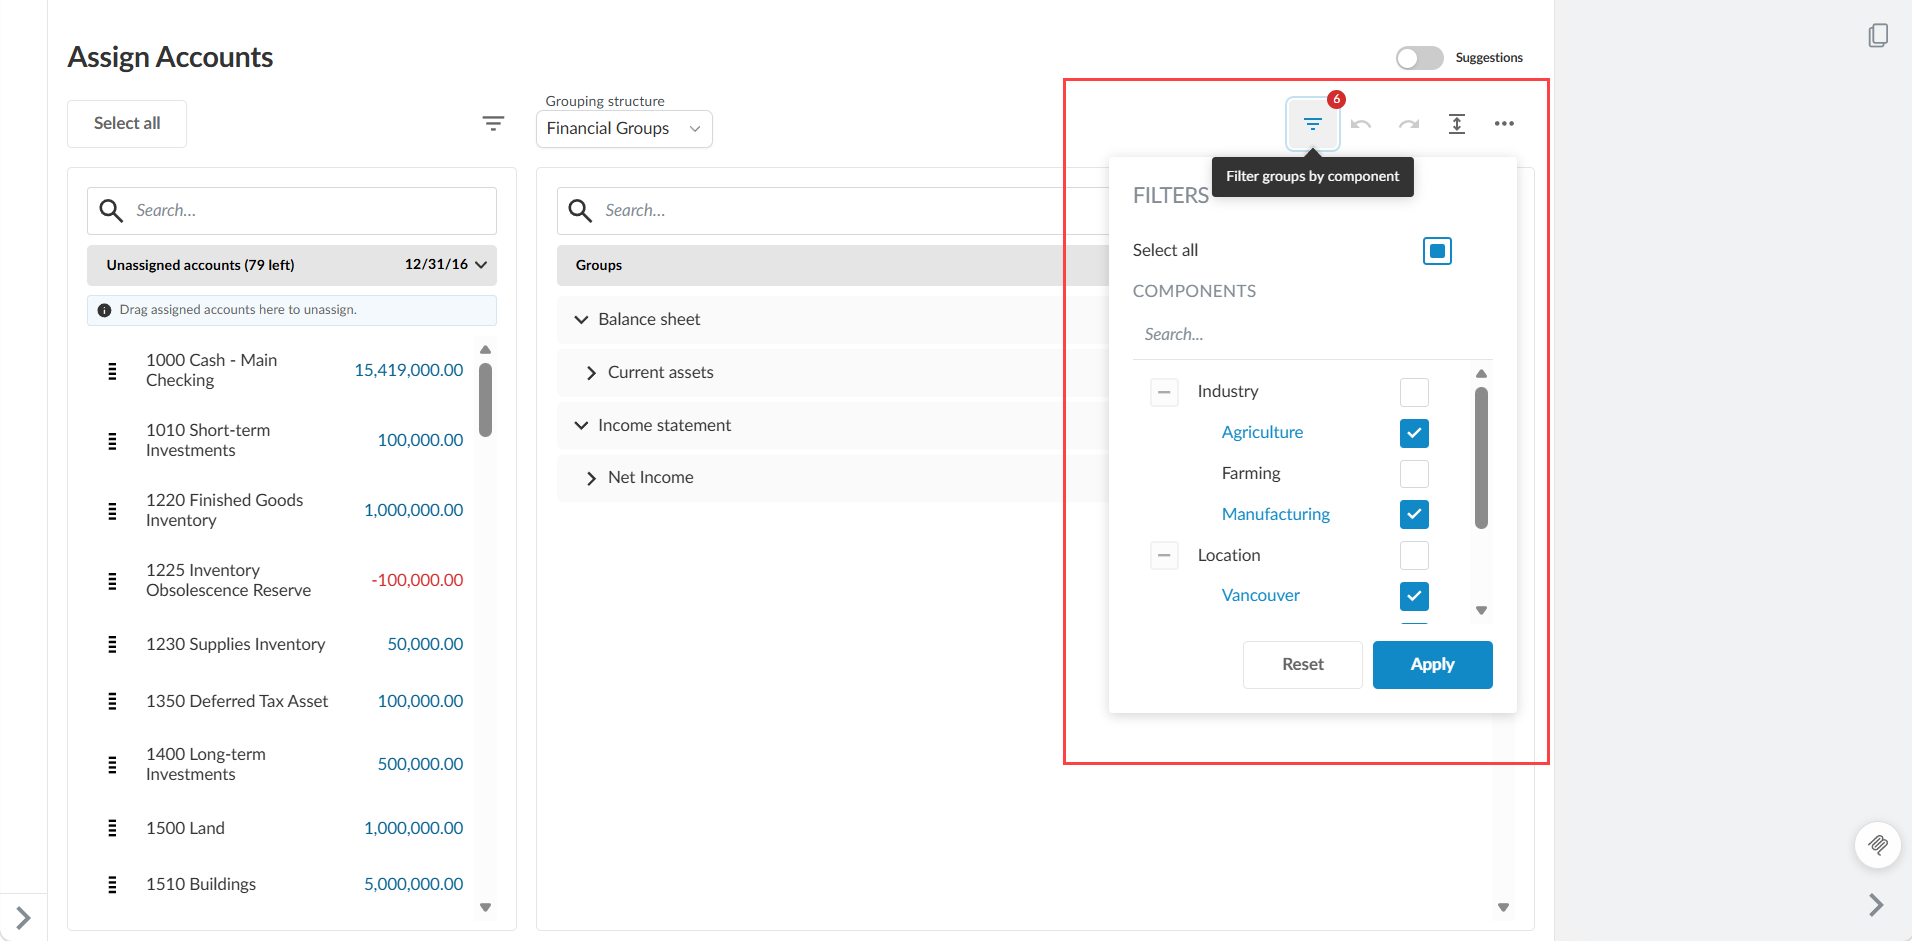Toggle the filters Select all checkbox

click(x=1437, y=251)
